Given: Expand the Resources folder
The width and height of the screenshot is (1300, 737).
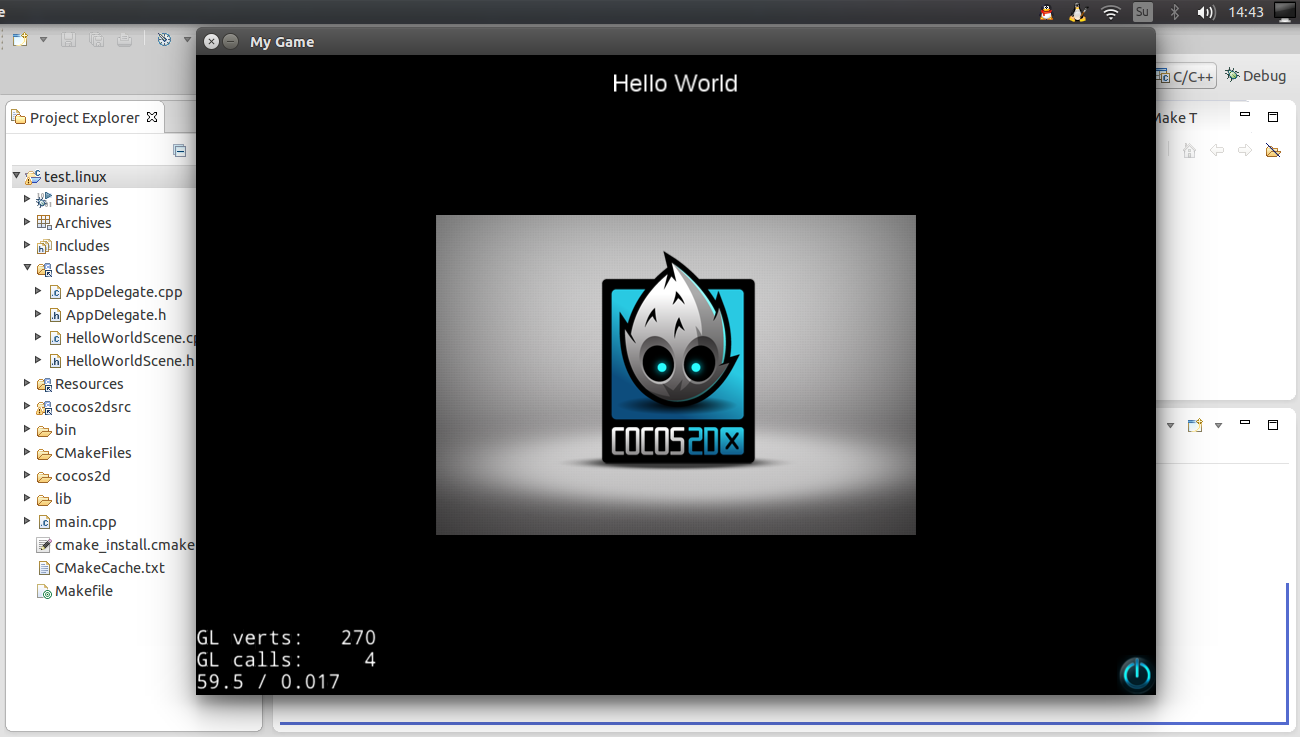Looking at the screenshot, I should [x=27, y=383].
